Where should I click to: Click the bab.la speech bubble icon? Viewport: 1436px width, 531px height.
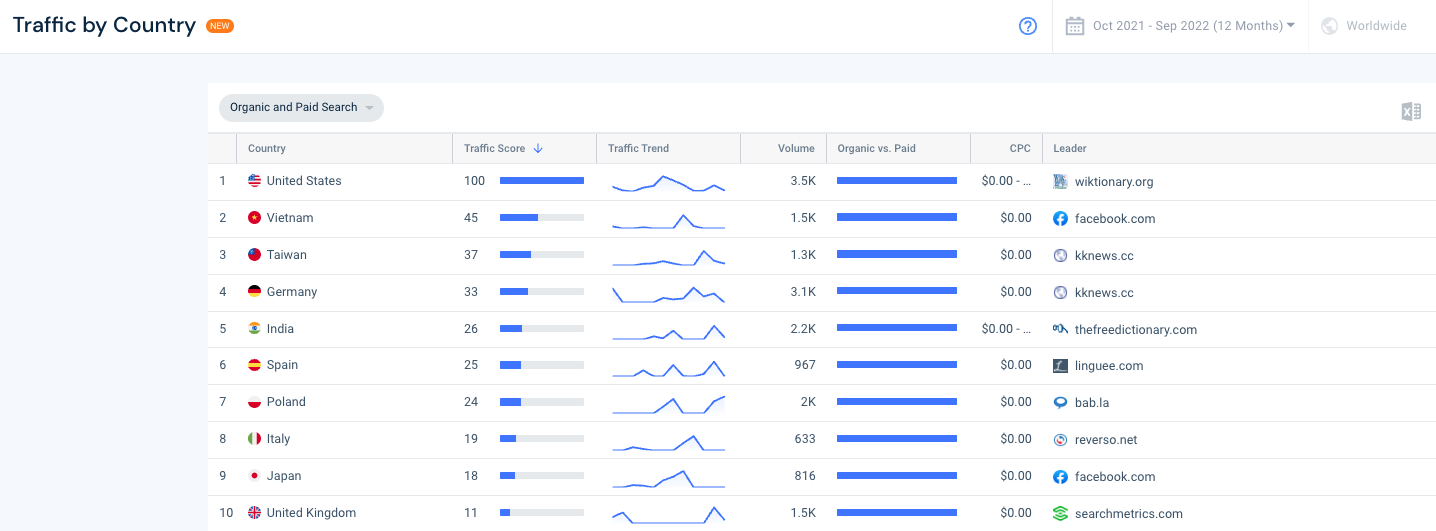tap(1060, 403)
